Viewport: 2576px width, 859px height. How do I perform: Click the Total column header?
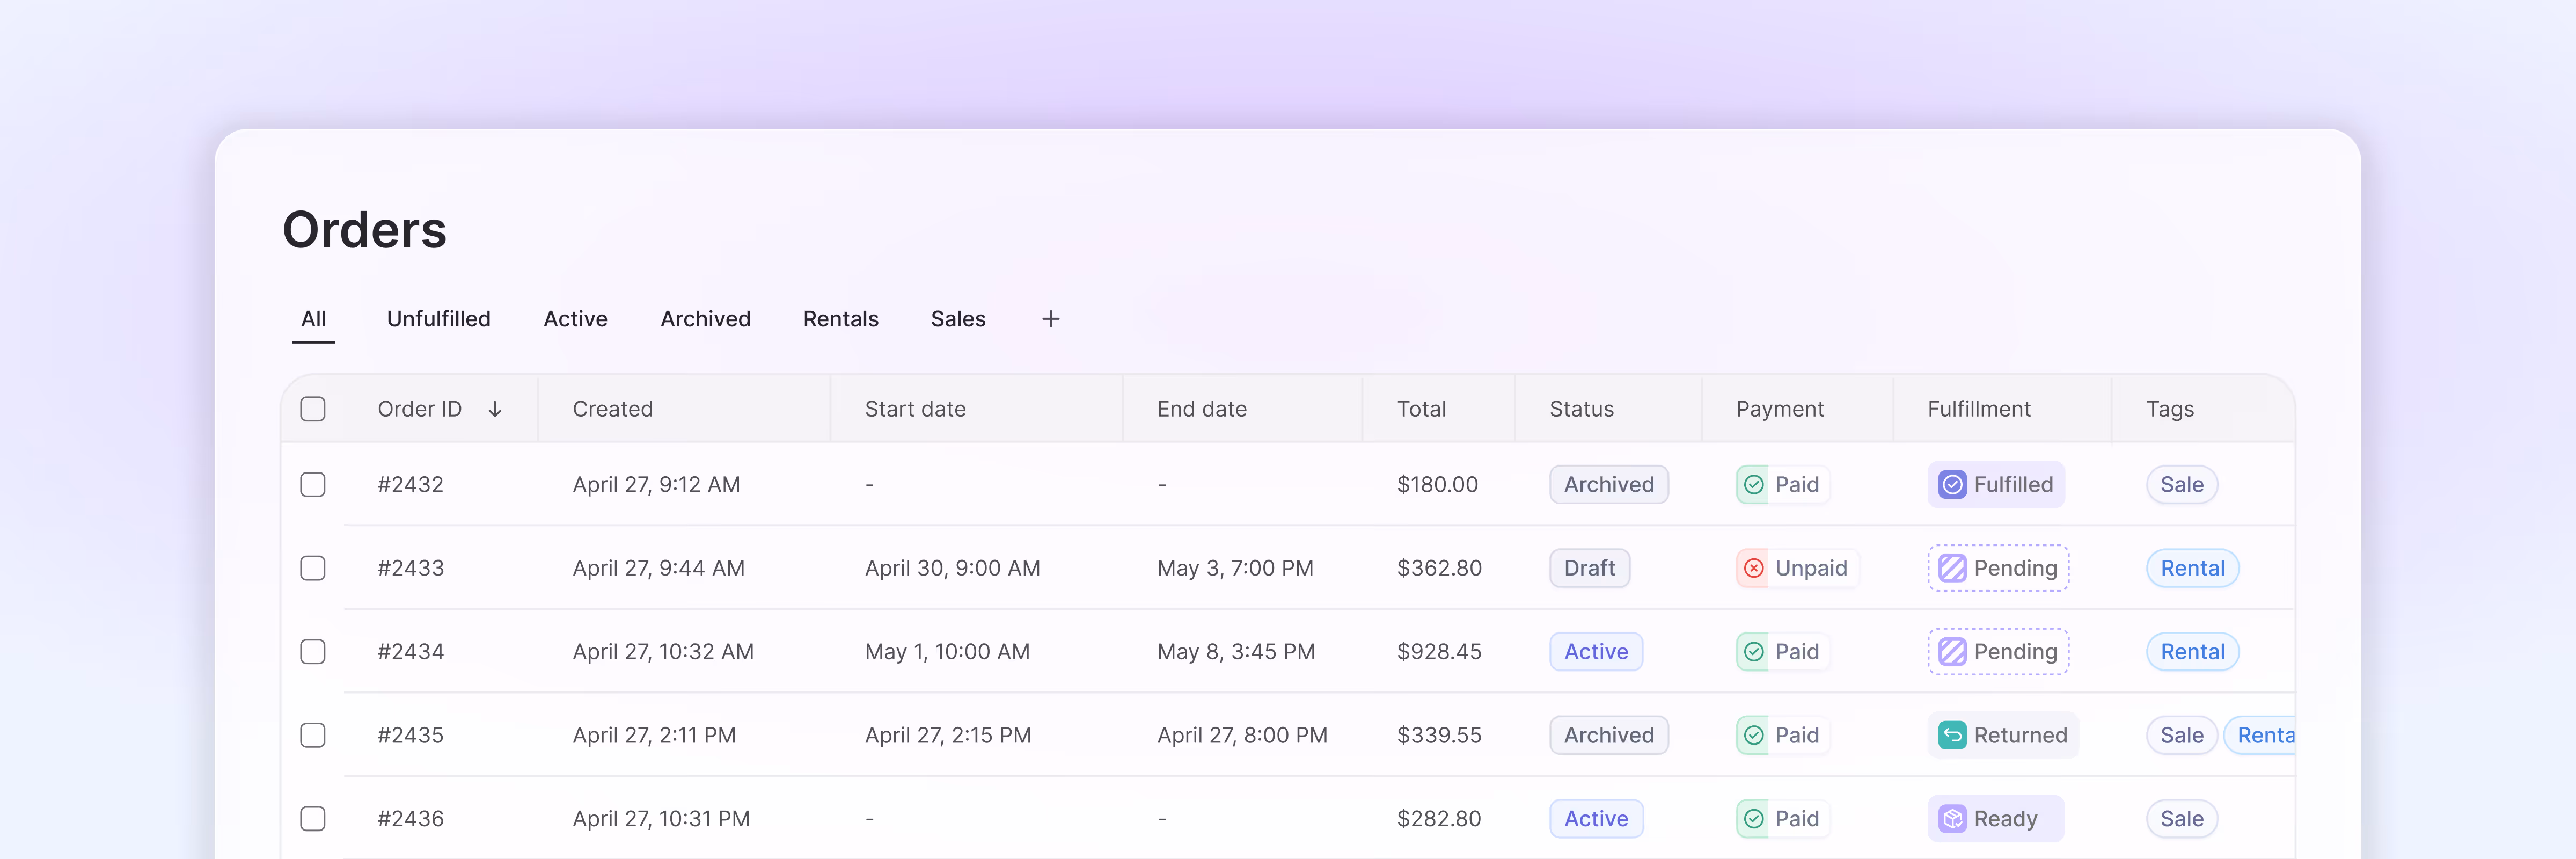click(x=1420, y=409)
